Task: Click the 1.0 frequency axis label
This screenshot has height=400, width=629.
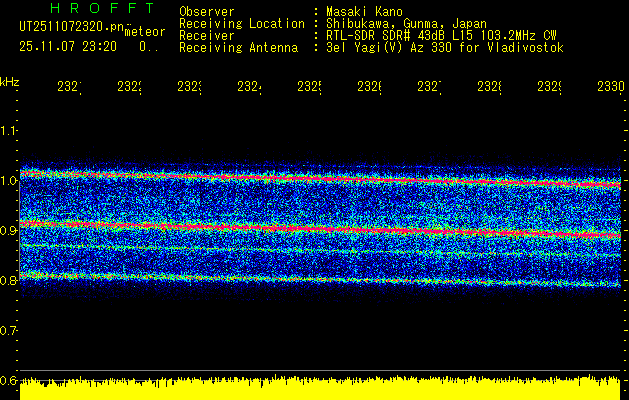Action: tap(8, 181)
